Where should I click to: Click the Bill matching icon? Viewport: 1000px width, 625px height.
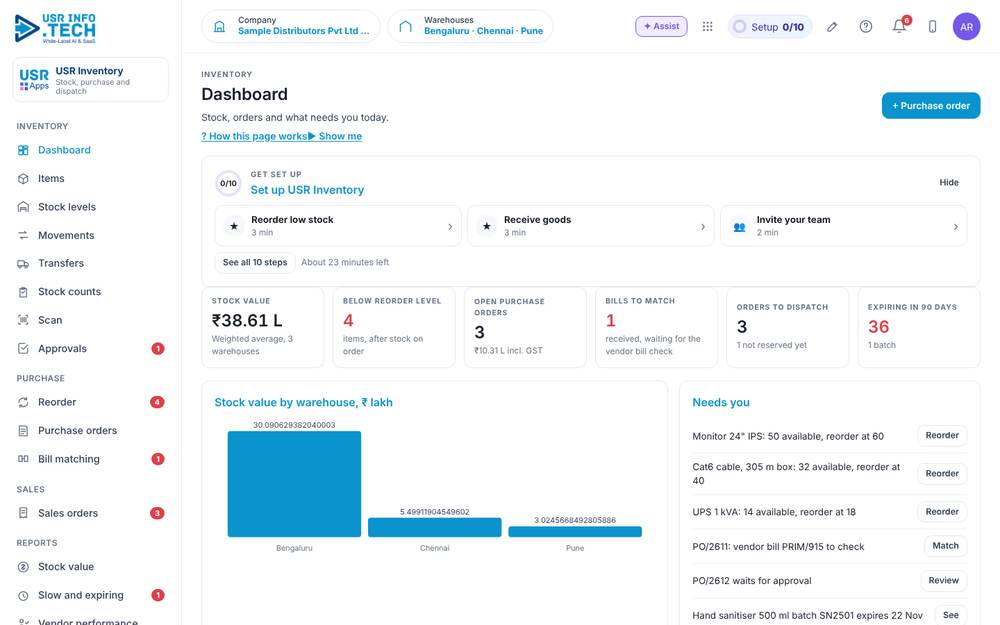(23, 459)
